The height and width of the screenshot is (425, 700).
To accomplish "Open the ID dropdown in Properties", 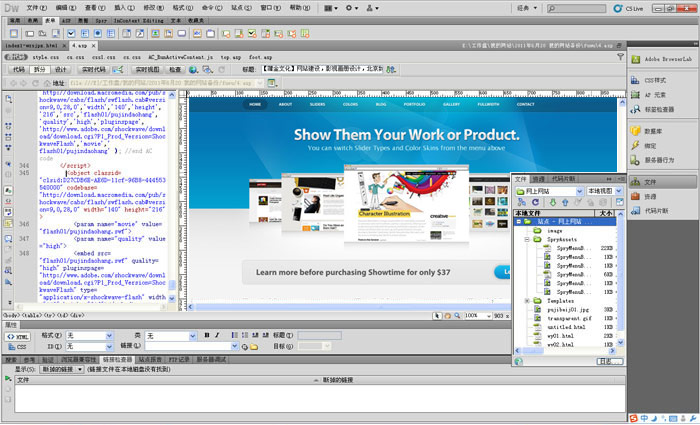I will tap(109, 347).
